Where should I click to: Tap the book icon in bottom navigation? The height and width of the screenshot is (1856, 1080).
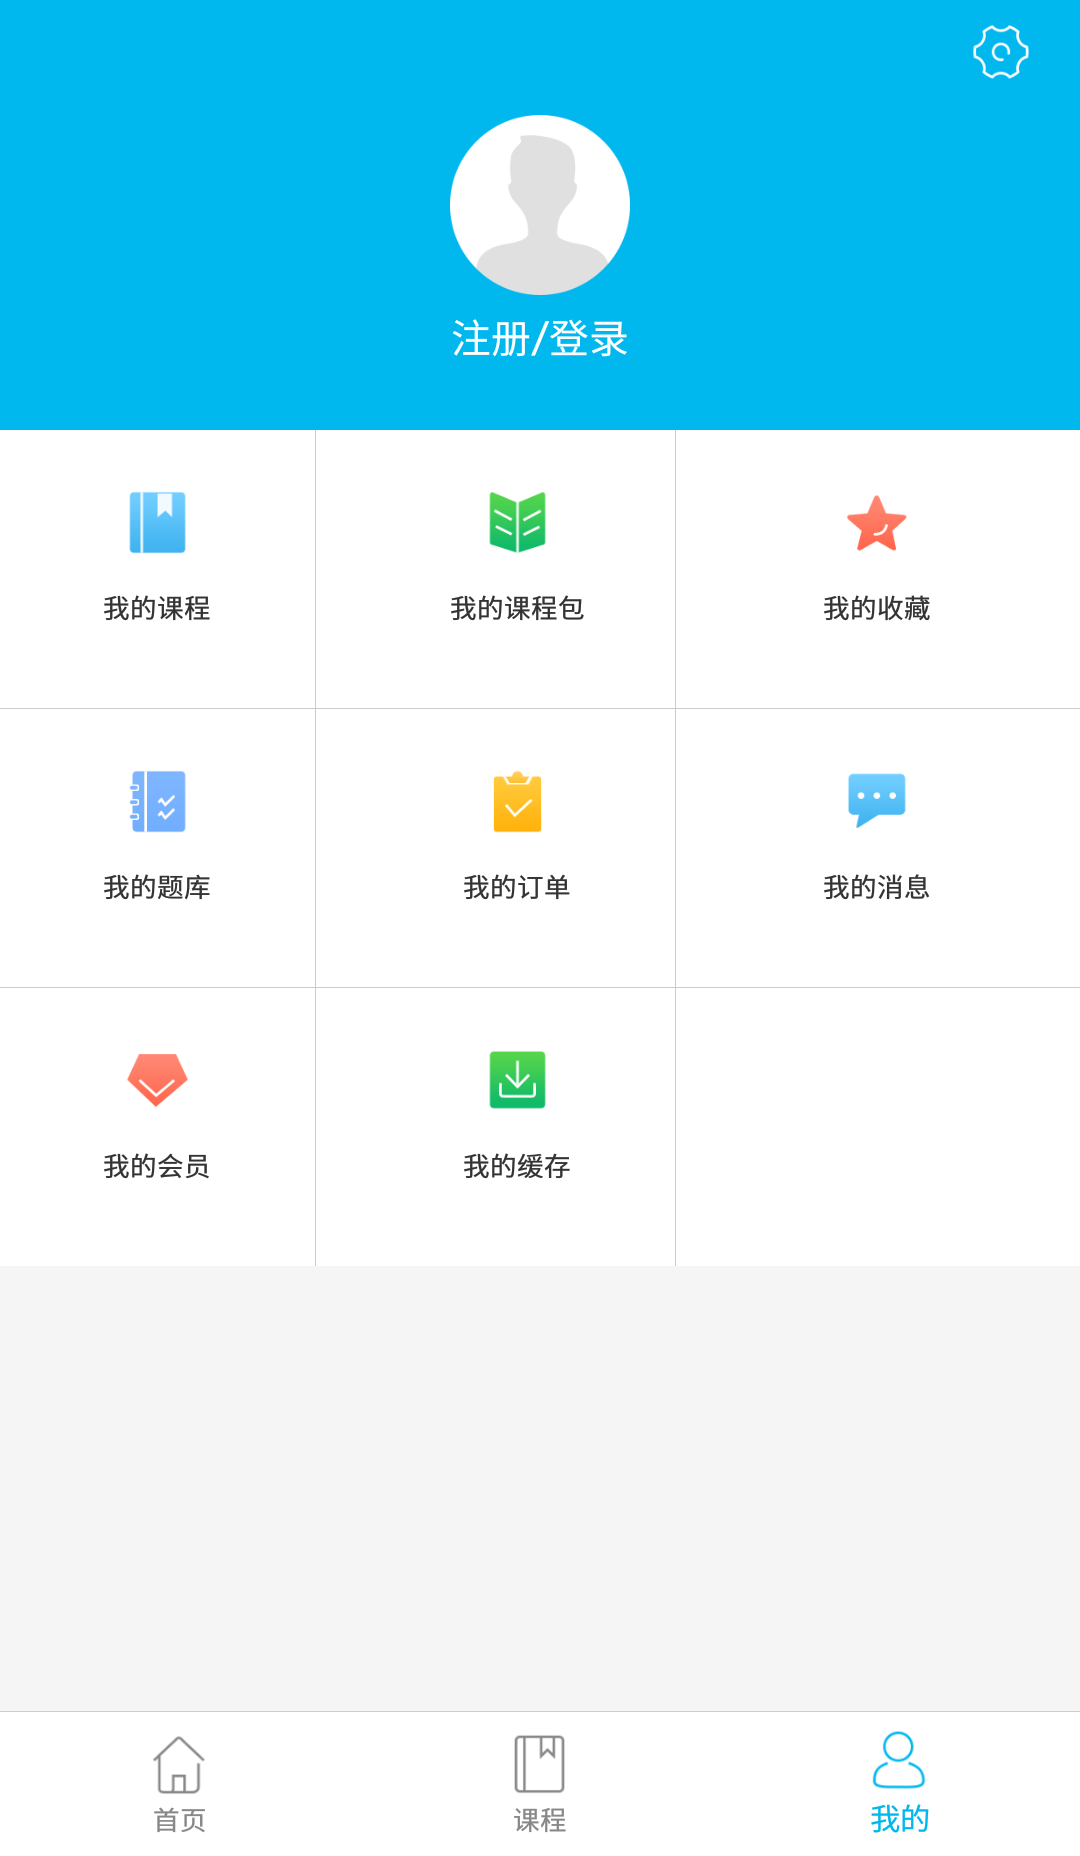coord(539,1764)
